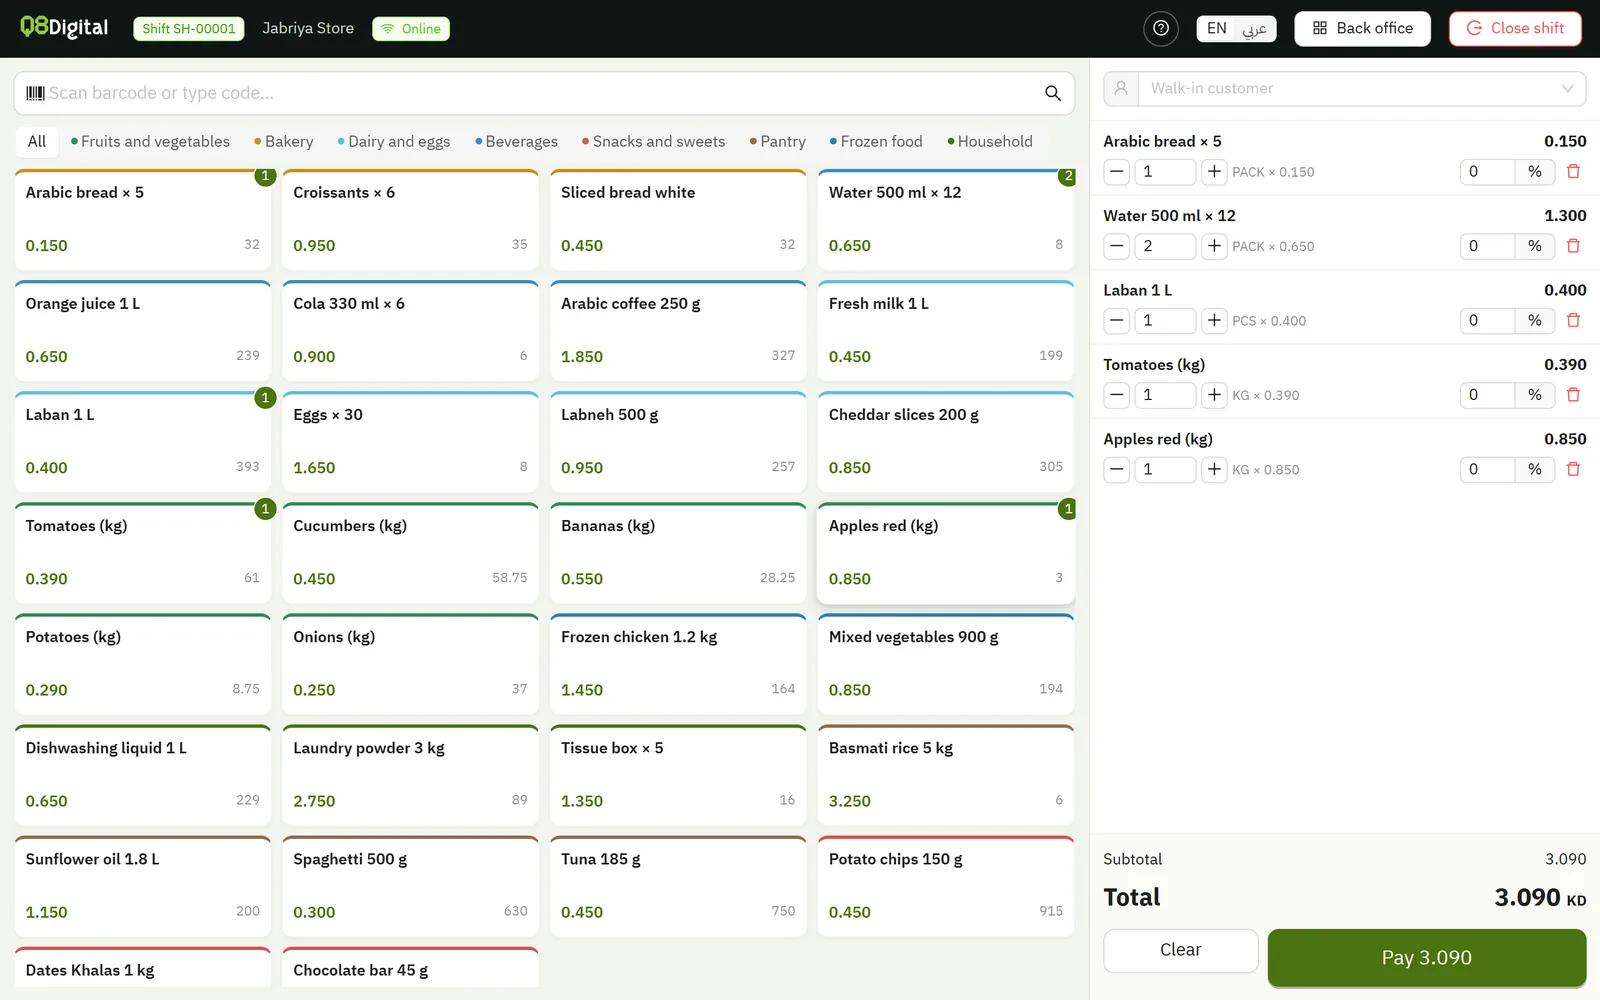Click the search magnifier icon
The height and width of the screenshot is (1000, 1600).
tap(1052, 93)
